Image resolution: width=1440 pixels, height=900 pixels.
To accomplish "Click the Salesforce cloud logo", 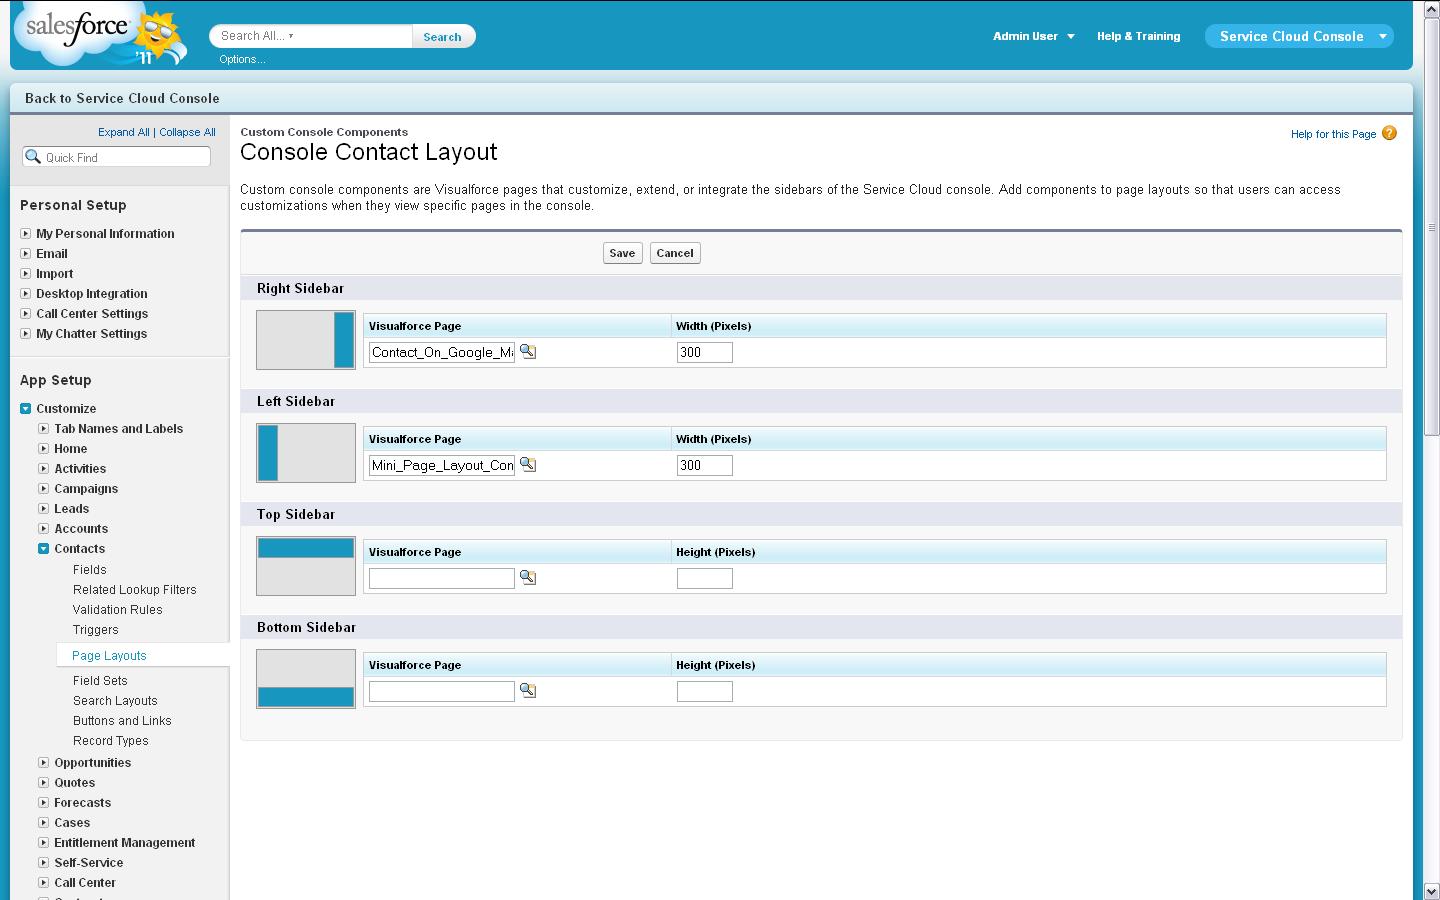I will pos(78,31).
